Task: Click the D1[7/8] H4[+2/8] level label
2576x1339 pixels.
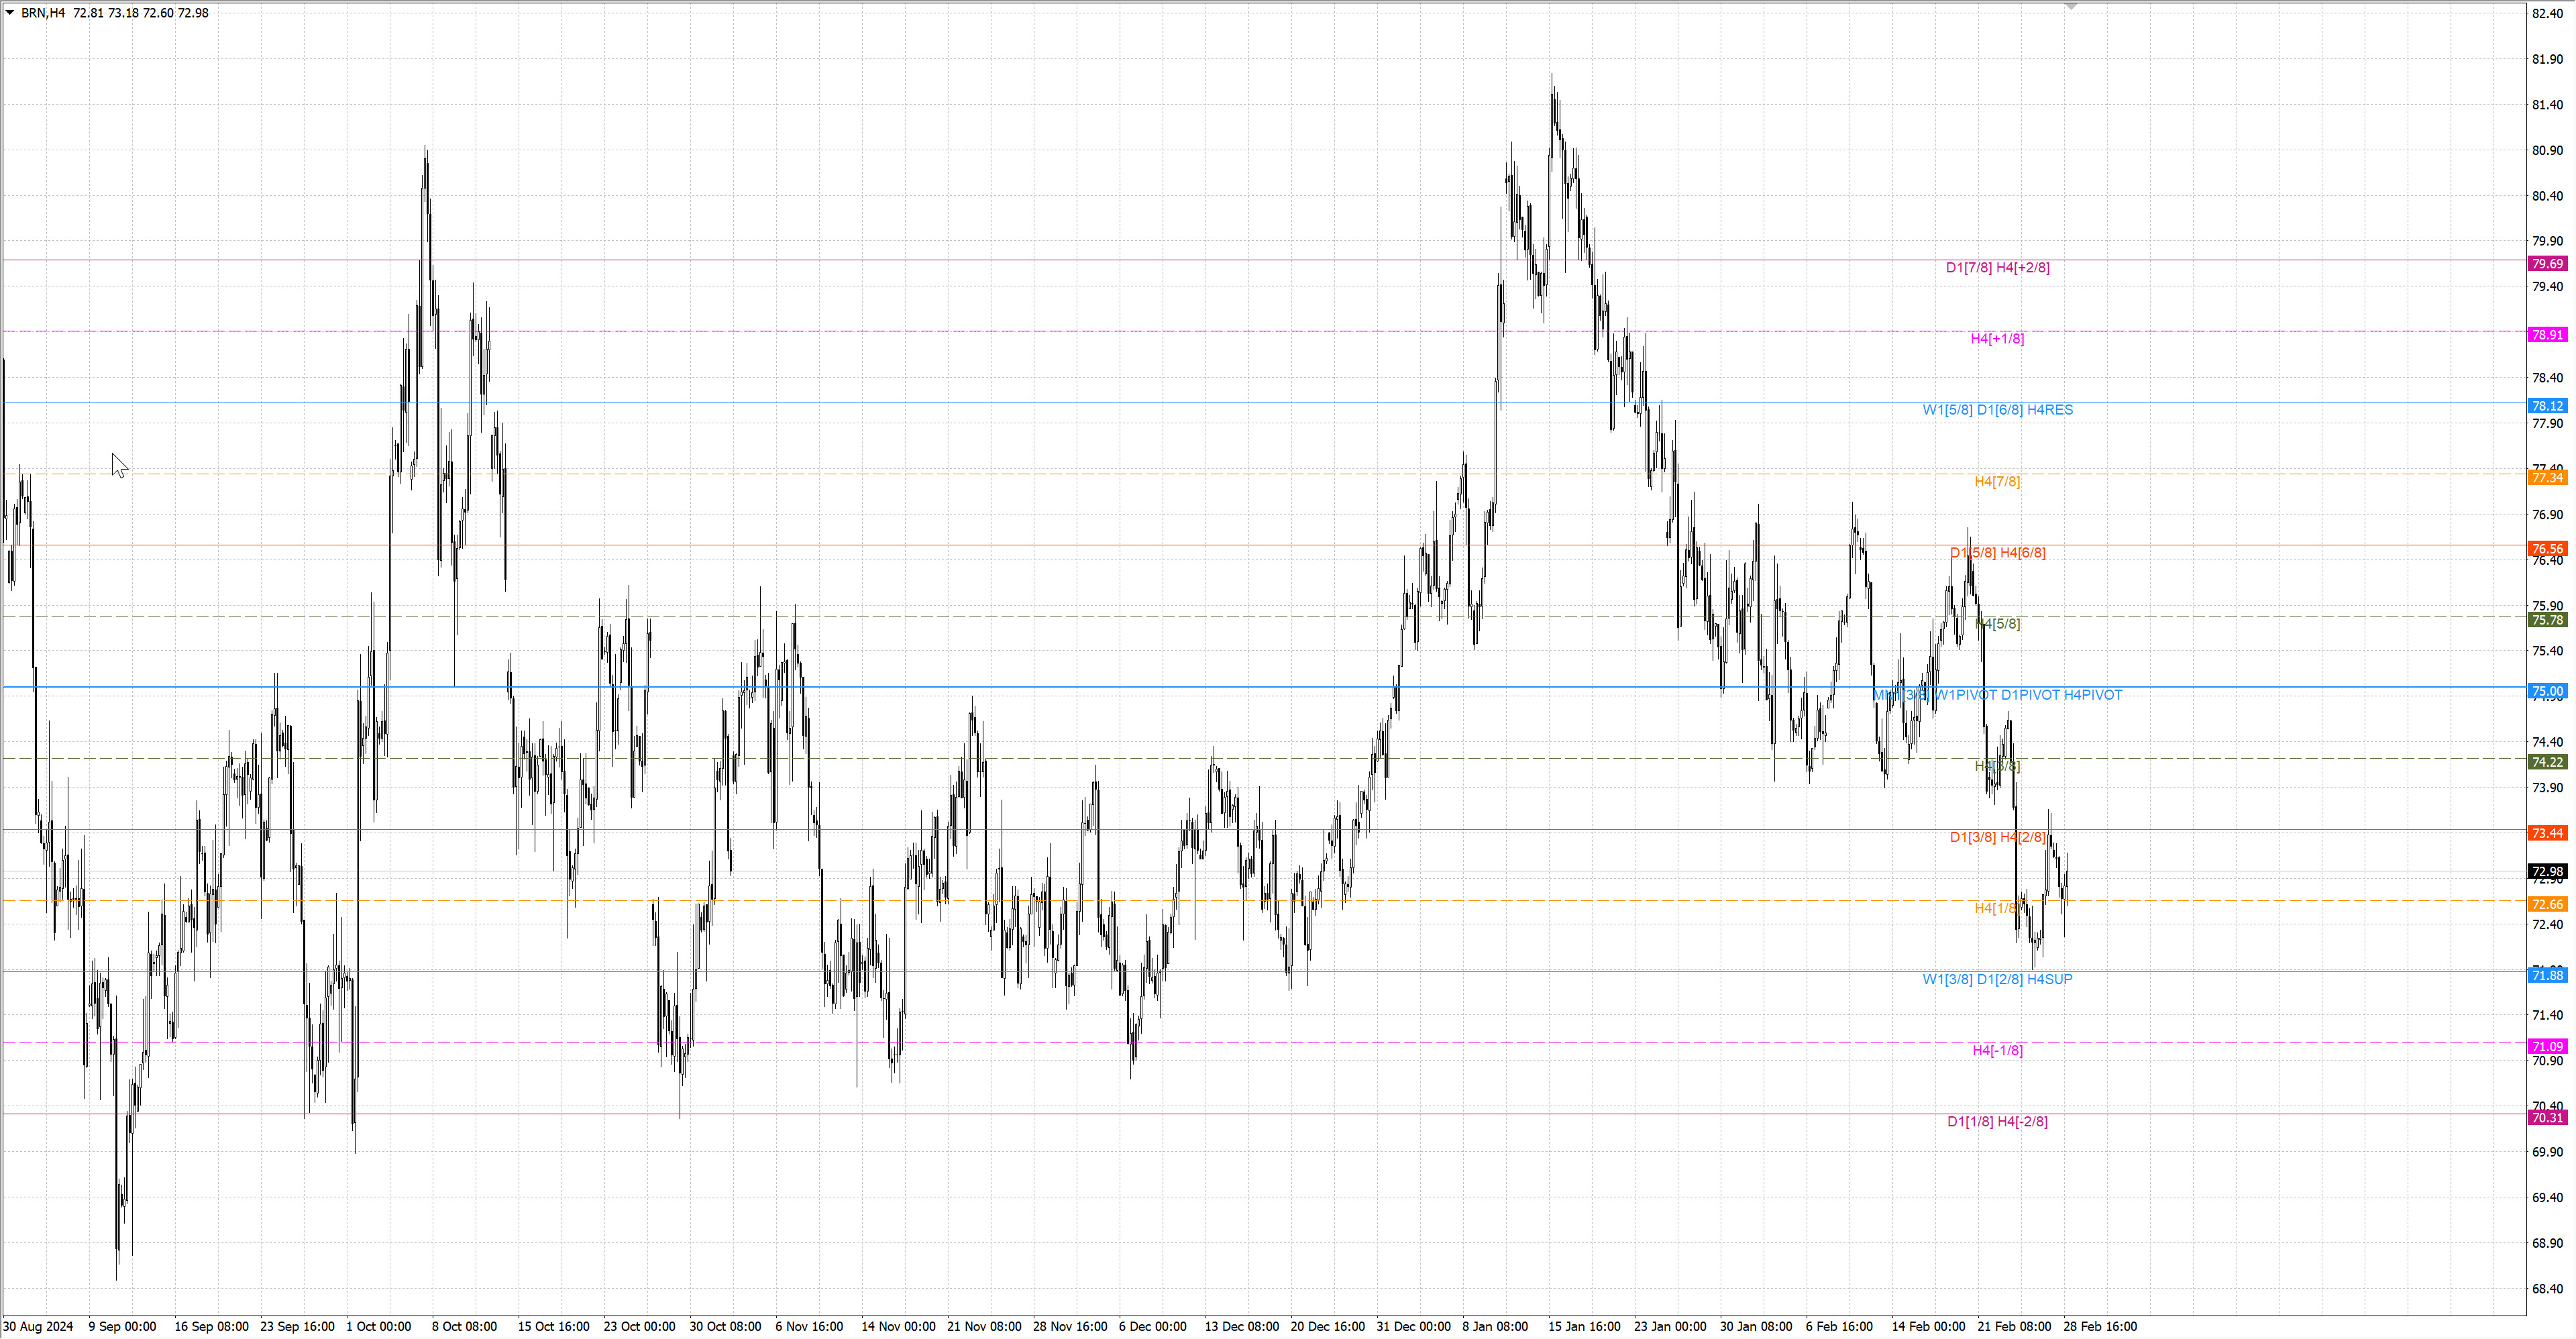Action: [1997, 268]
